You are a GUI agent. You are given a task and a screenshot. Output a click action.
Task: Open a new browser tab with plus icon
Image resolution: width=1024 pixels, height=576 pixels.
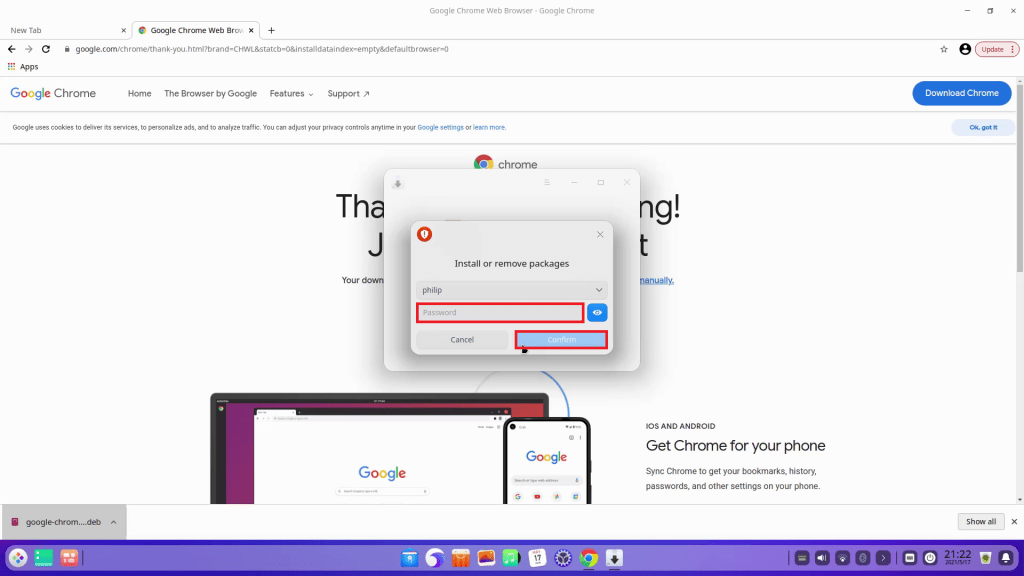click(x=271, y=30)
